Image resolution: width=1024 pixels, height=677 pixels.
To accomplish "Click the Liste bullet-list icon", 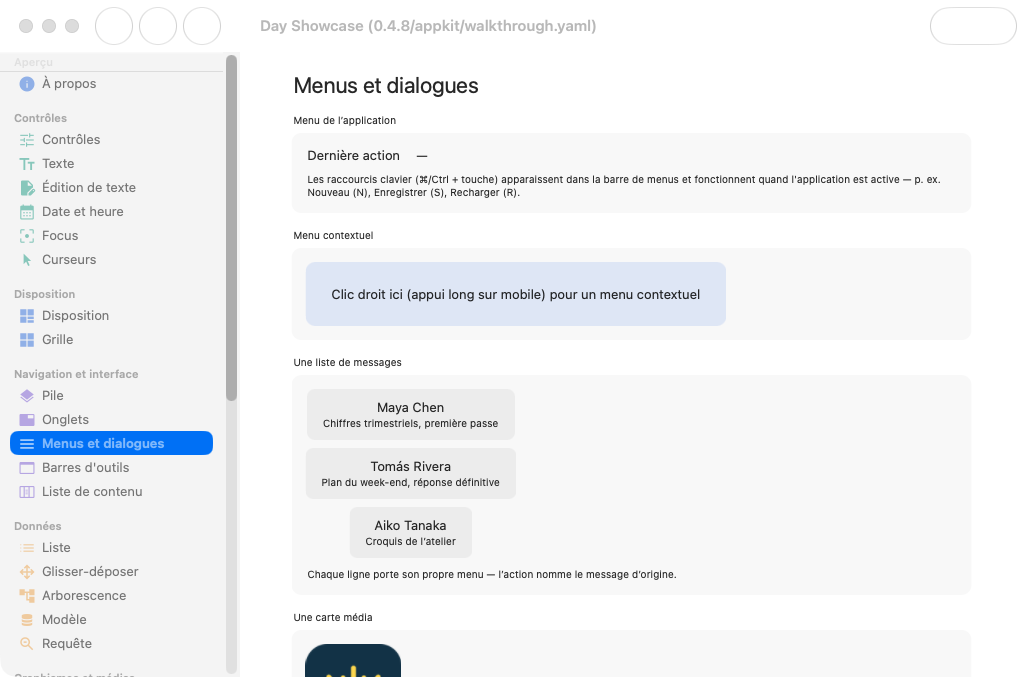I will click(27, 548).
